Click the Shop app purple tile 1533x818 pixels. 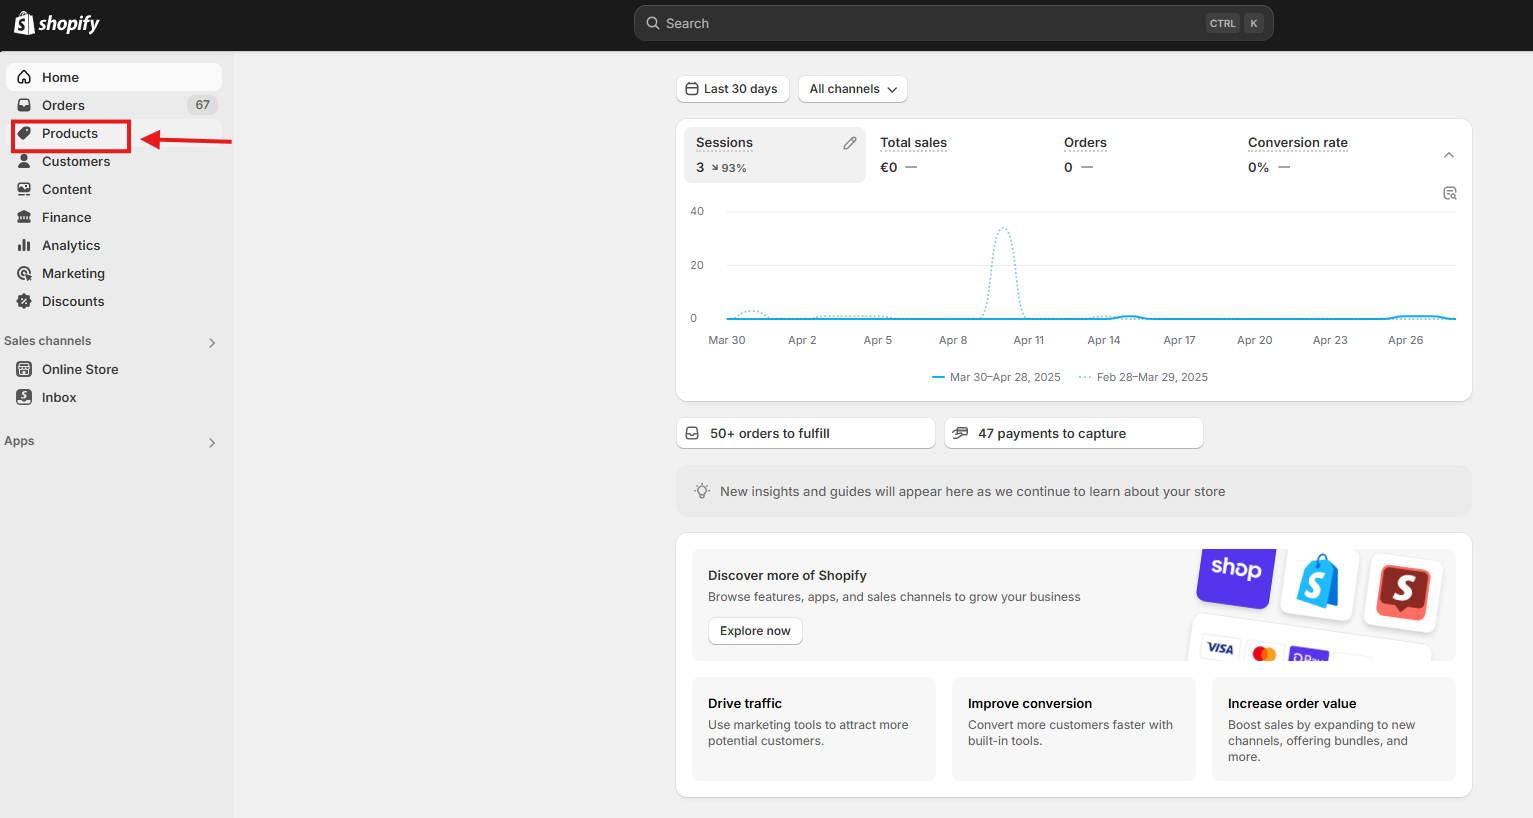[1236, 577]
